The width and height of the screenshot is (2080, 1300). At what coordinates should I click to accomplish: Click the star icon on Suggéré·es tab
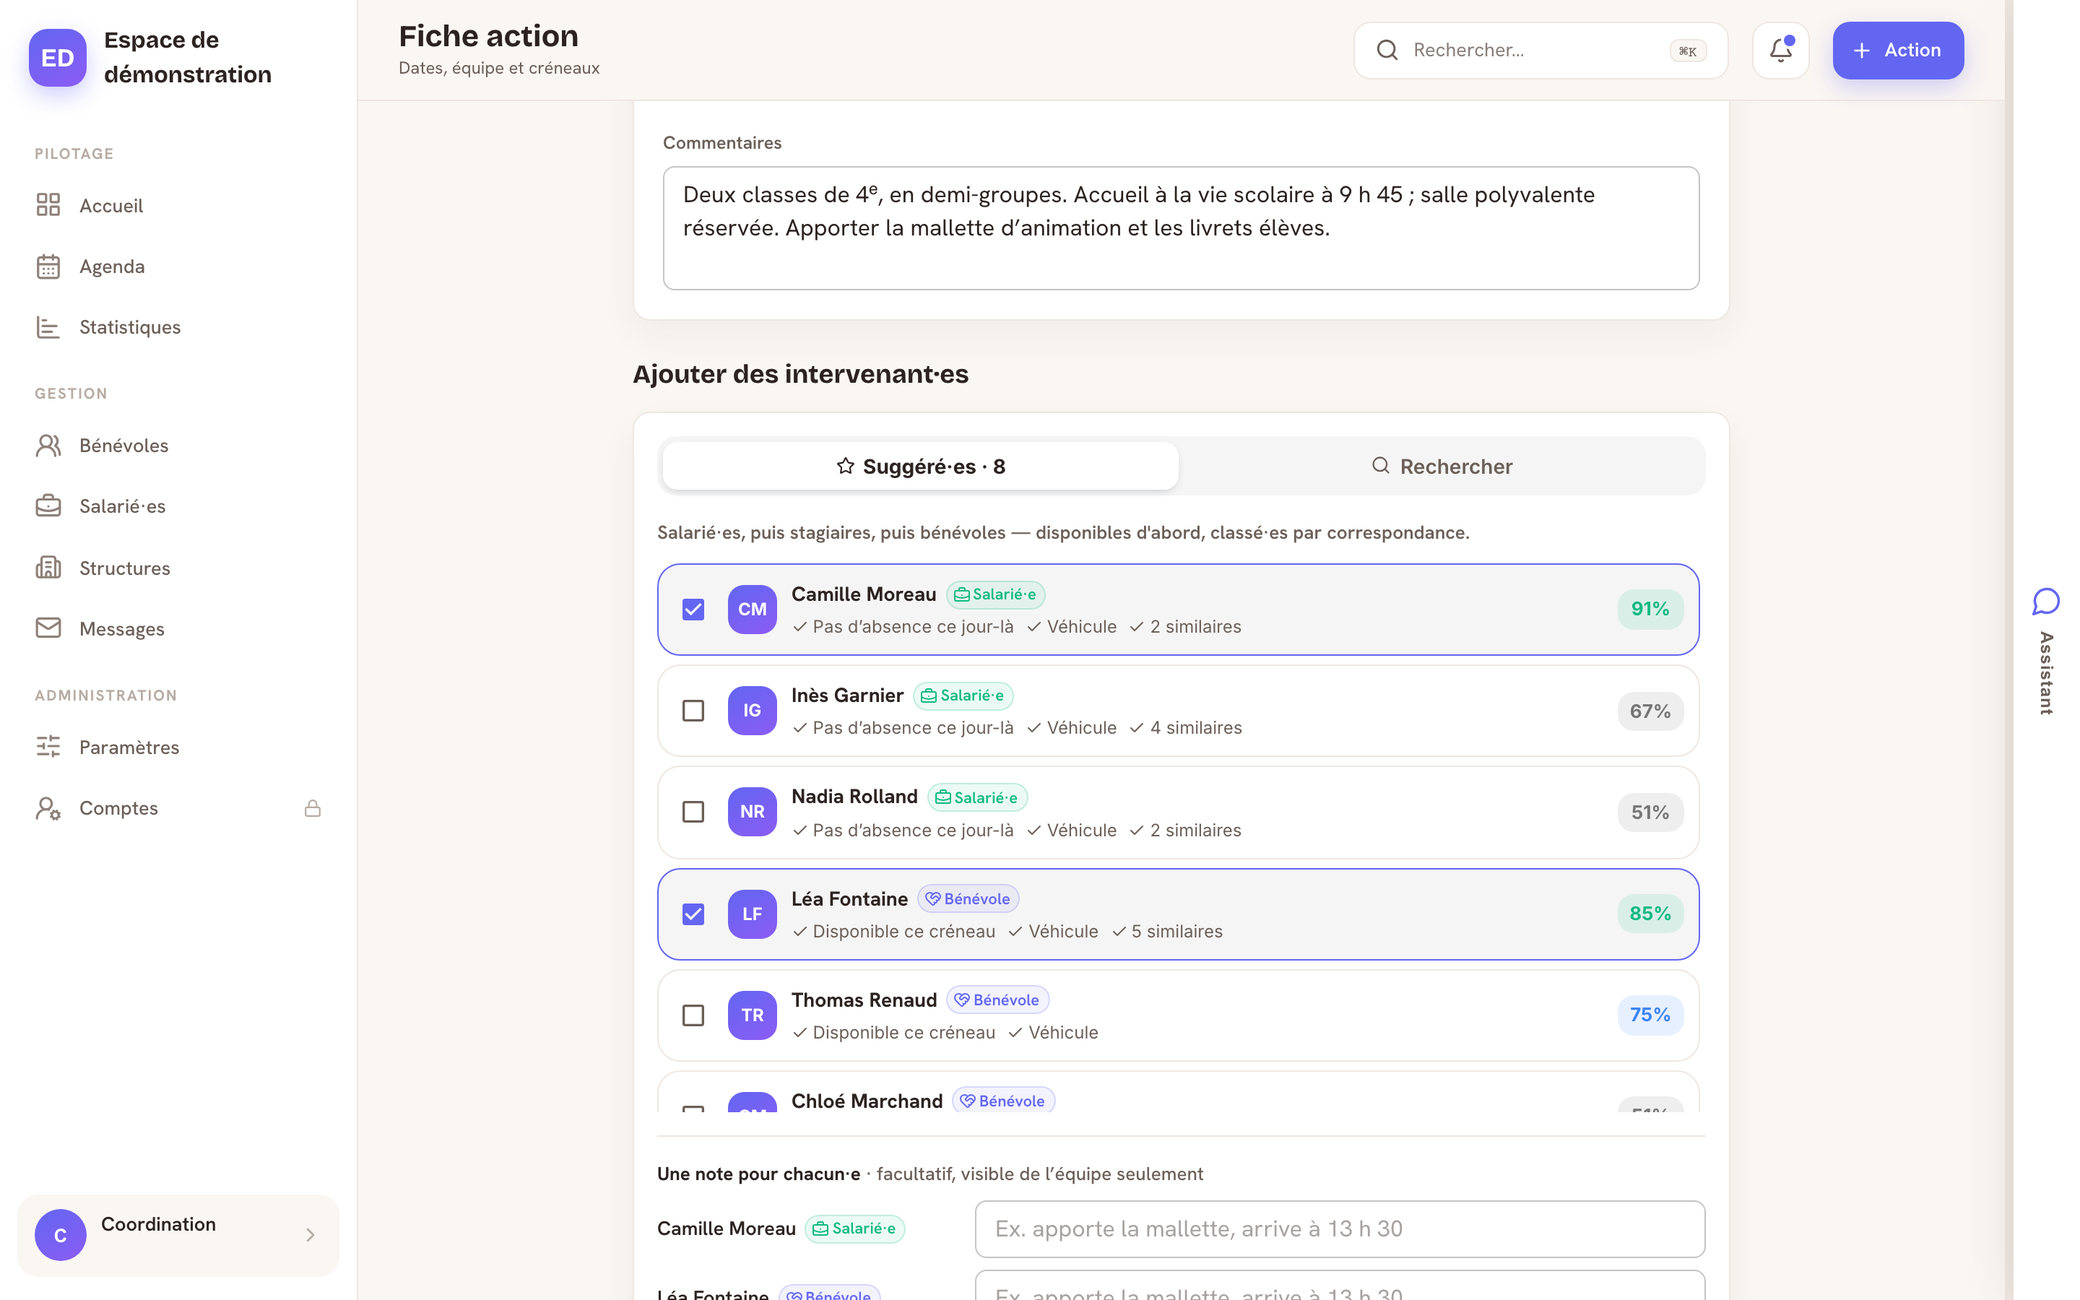pyautogui.click(x=846, y=466)
